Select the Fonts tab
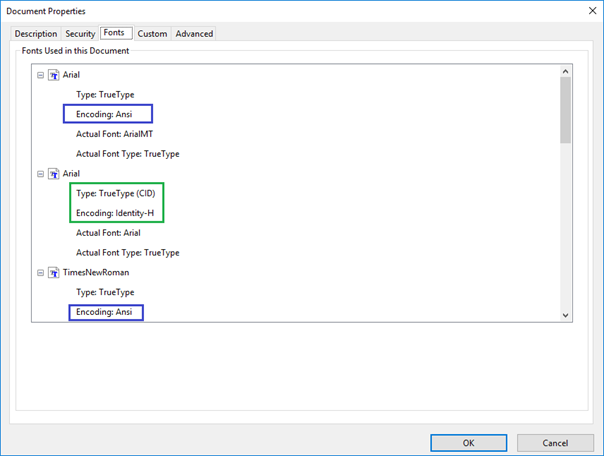The width and height of the screenshot is (604, 456). tap(116, 33)
